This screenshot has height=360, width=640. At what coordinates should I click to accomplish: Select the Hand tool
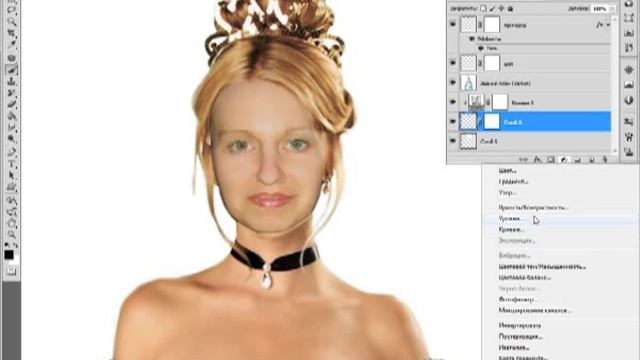[x=12, y=224]
